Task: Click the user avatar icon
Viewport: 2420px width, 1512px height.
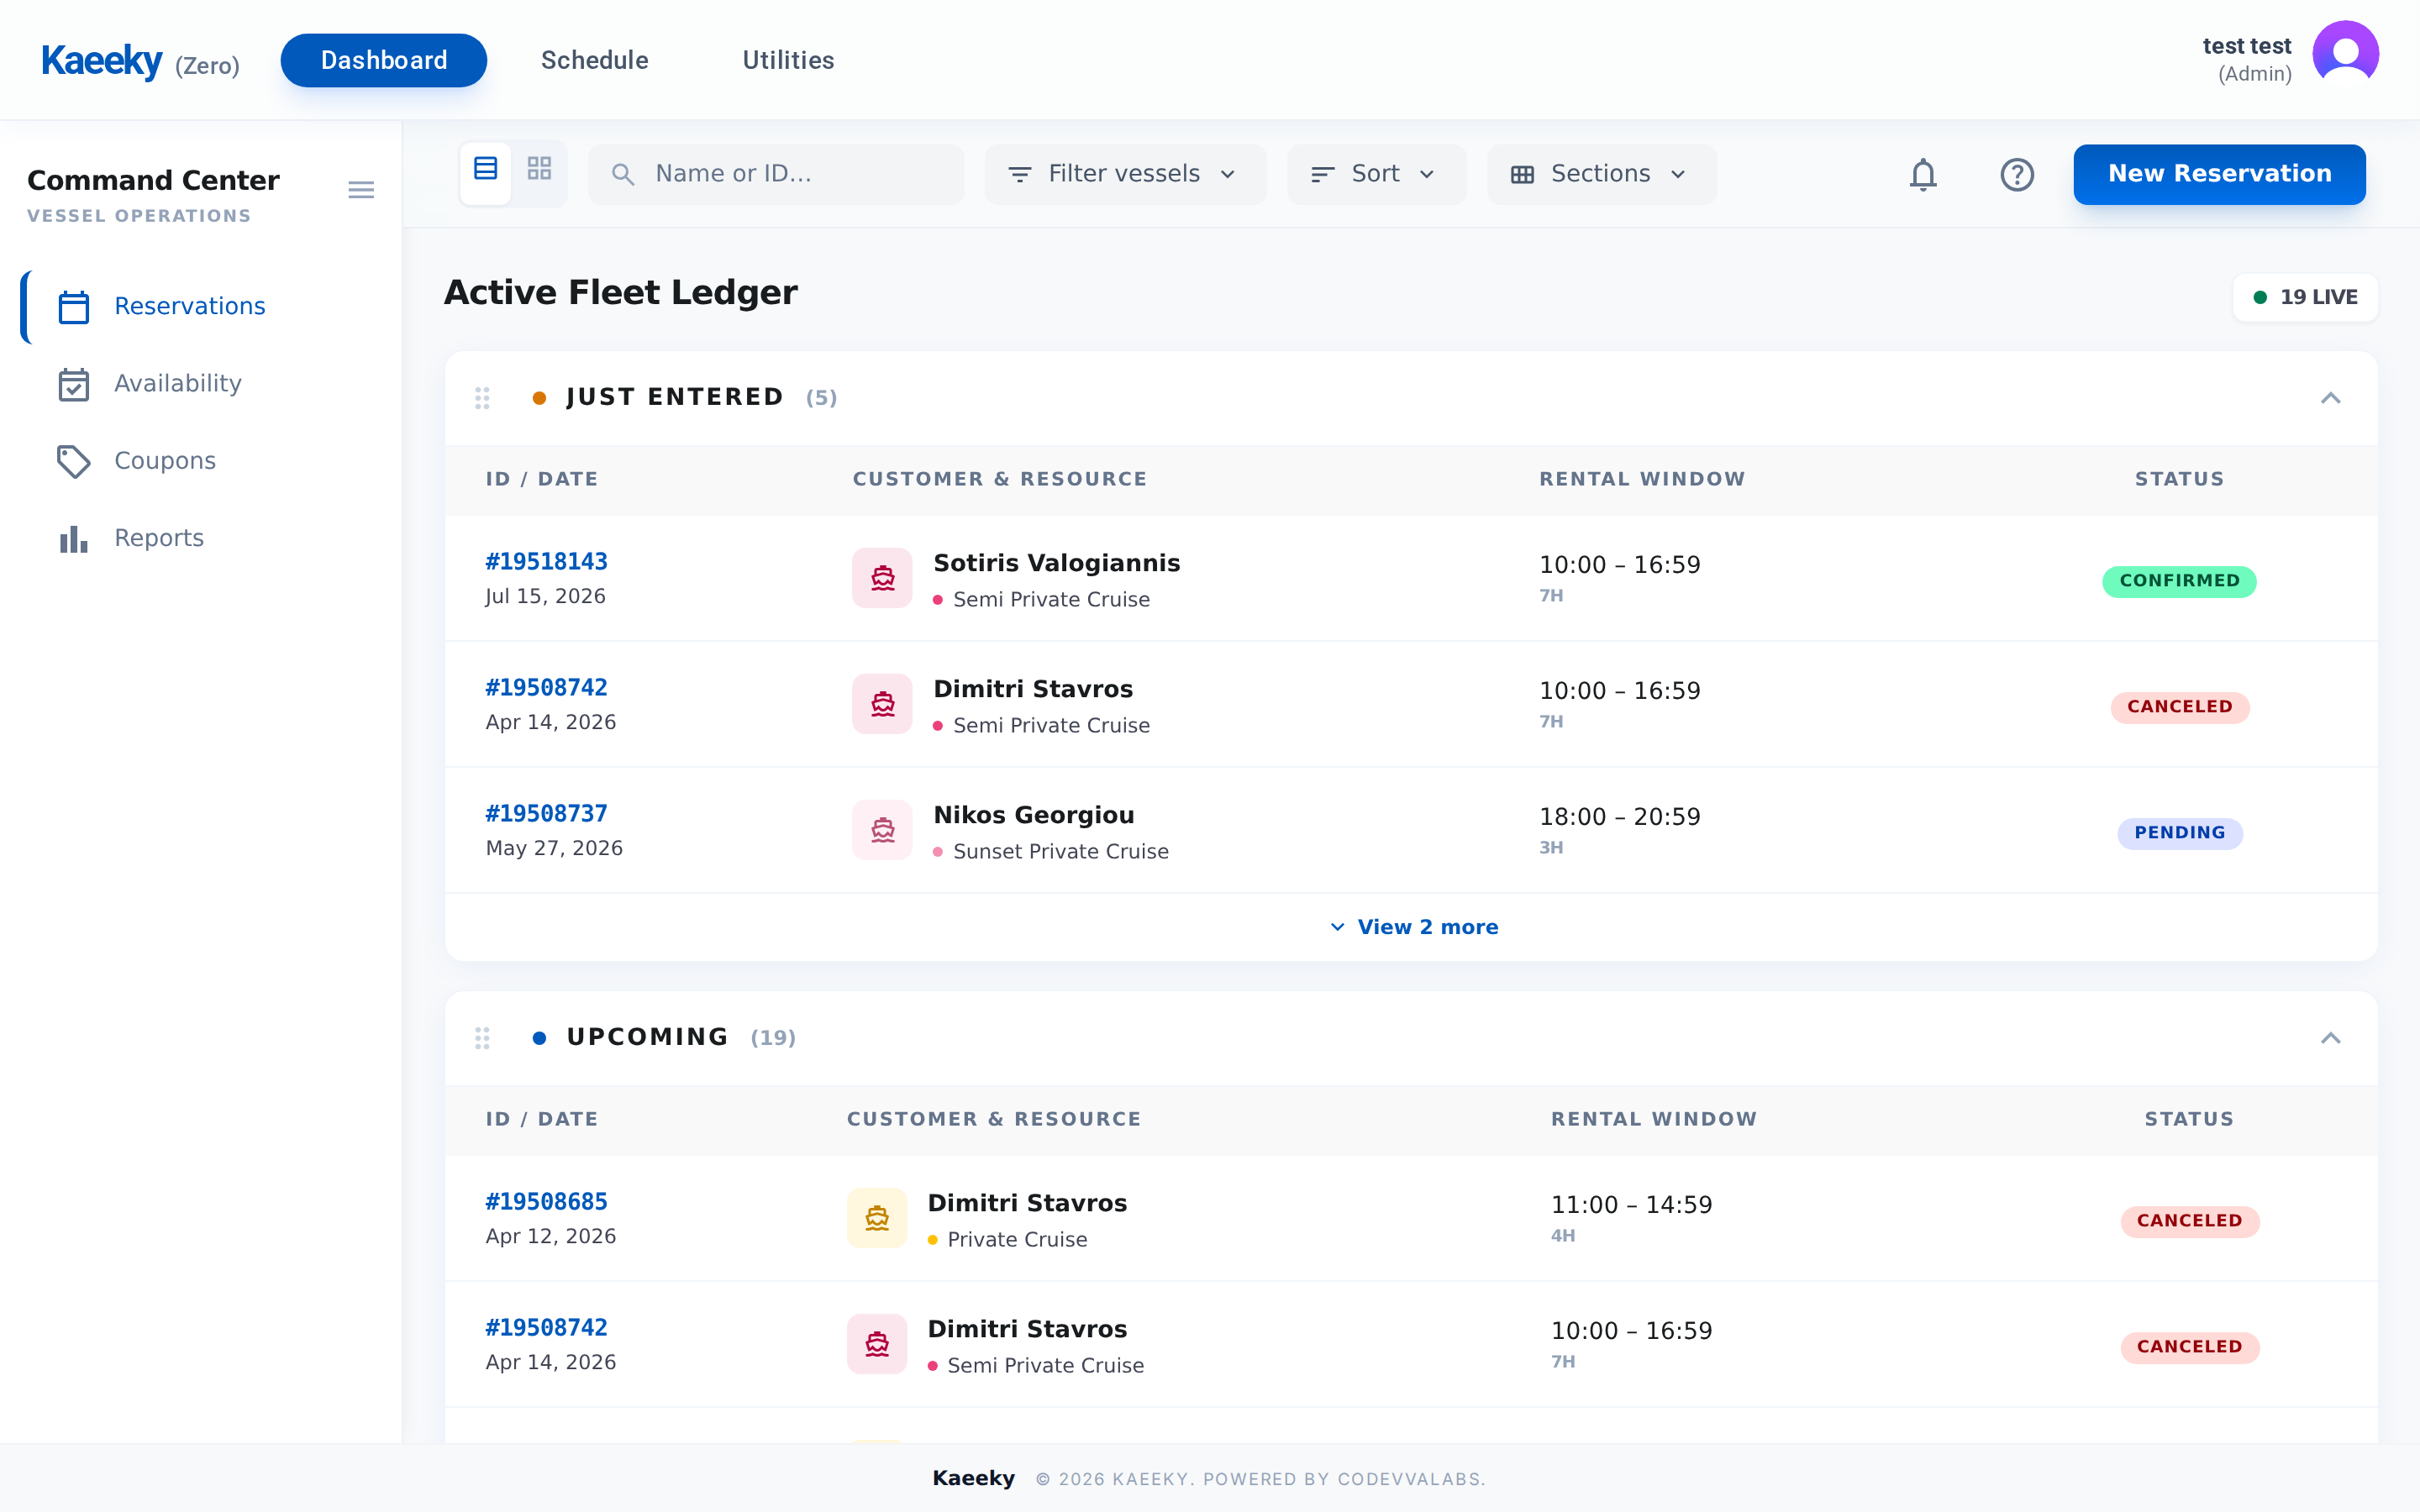Action: tap(2344, 54)
